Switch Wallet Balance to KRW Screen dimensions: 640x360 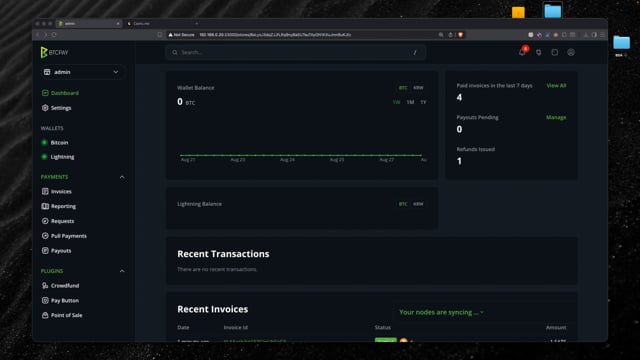(x=418, y=88)
